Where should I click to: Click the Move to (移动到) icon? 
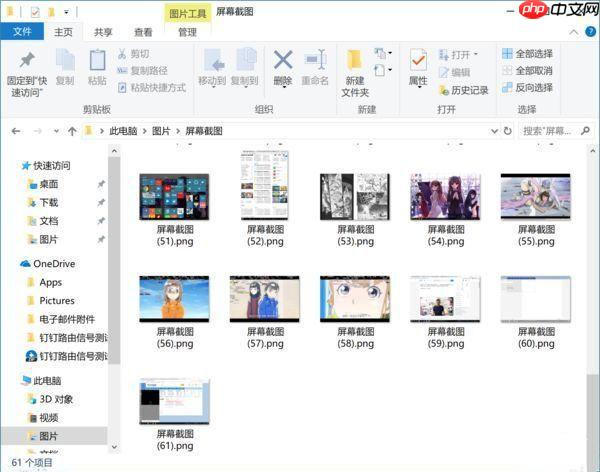pos(212,66)
